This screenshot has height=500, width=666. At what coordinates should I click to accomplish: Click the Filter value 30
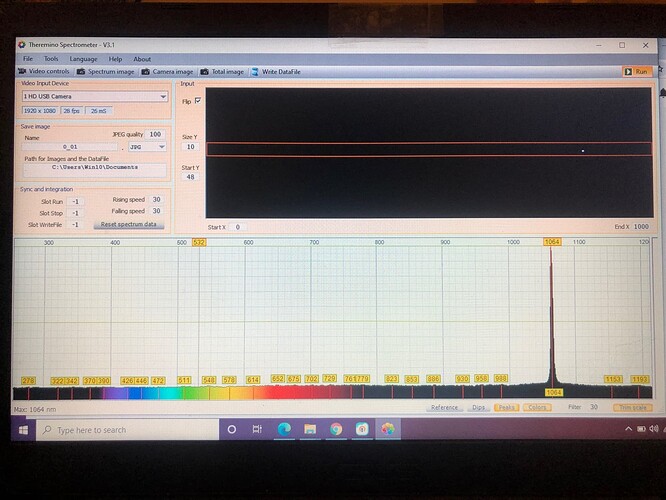594,407
